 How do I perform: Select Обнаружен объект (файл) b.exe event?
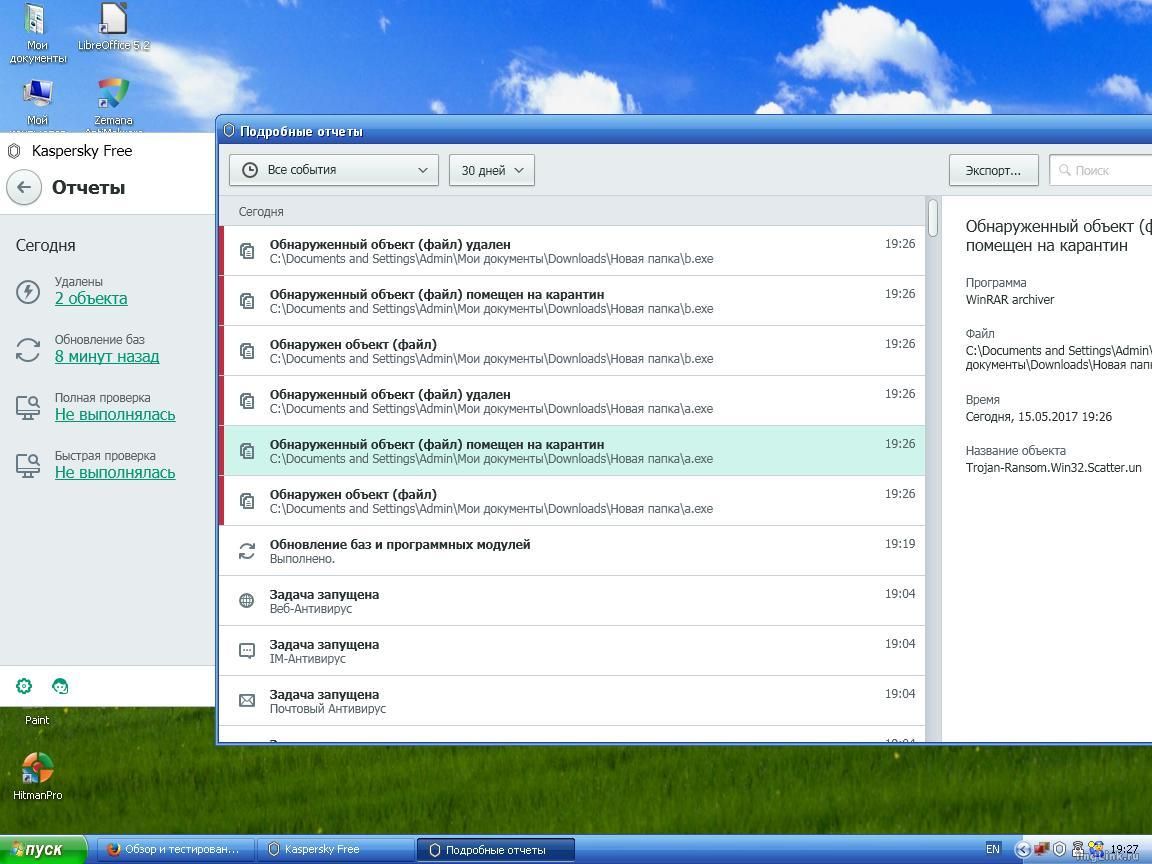[572, 351]
